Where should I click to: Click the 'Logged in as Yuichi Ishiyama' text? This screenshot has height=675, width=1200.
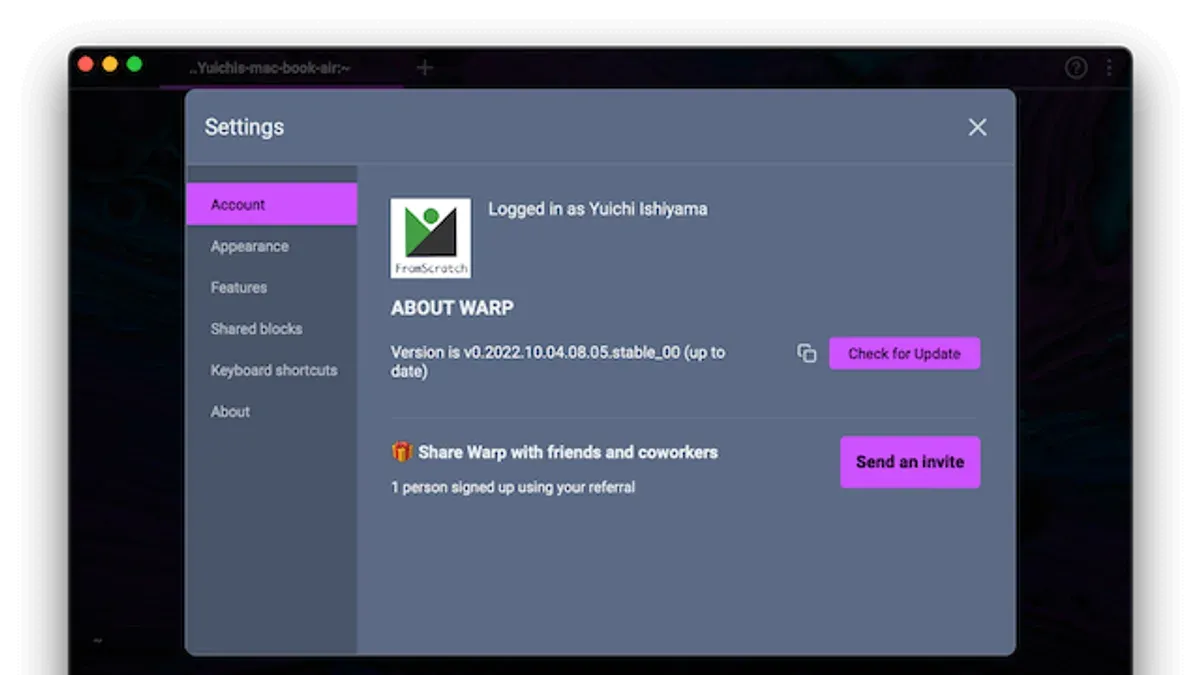pos(597,209)
